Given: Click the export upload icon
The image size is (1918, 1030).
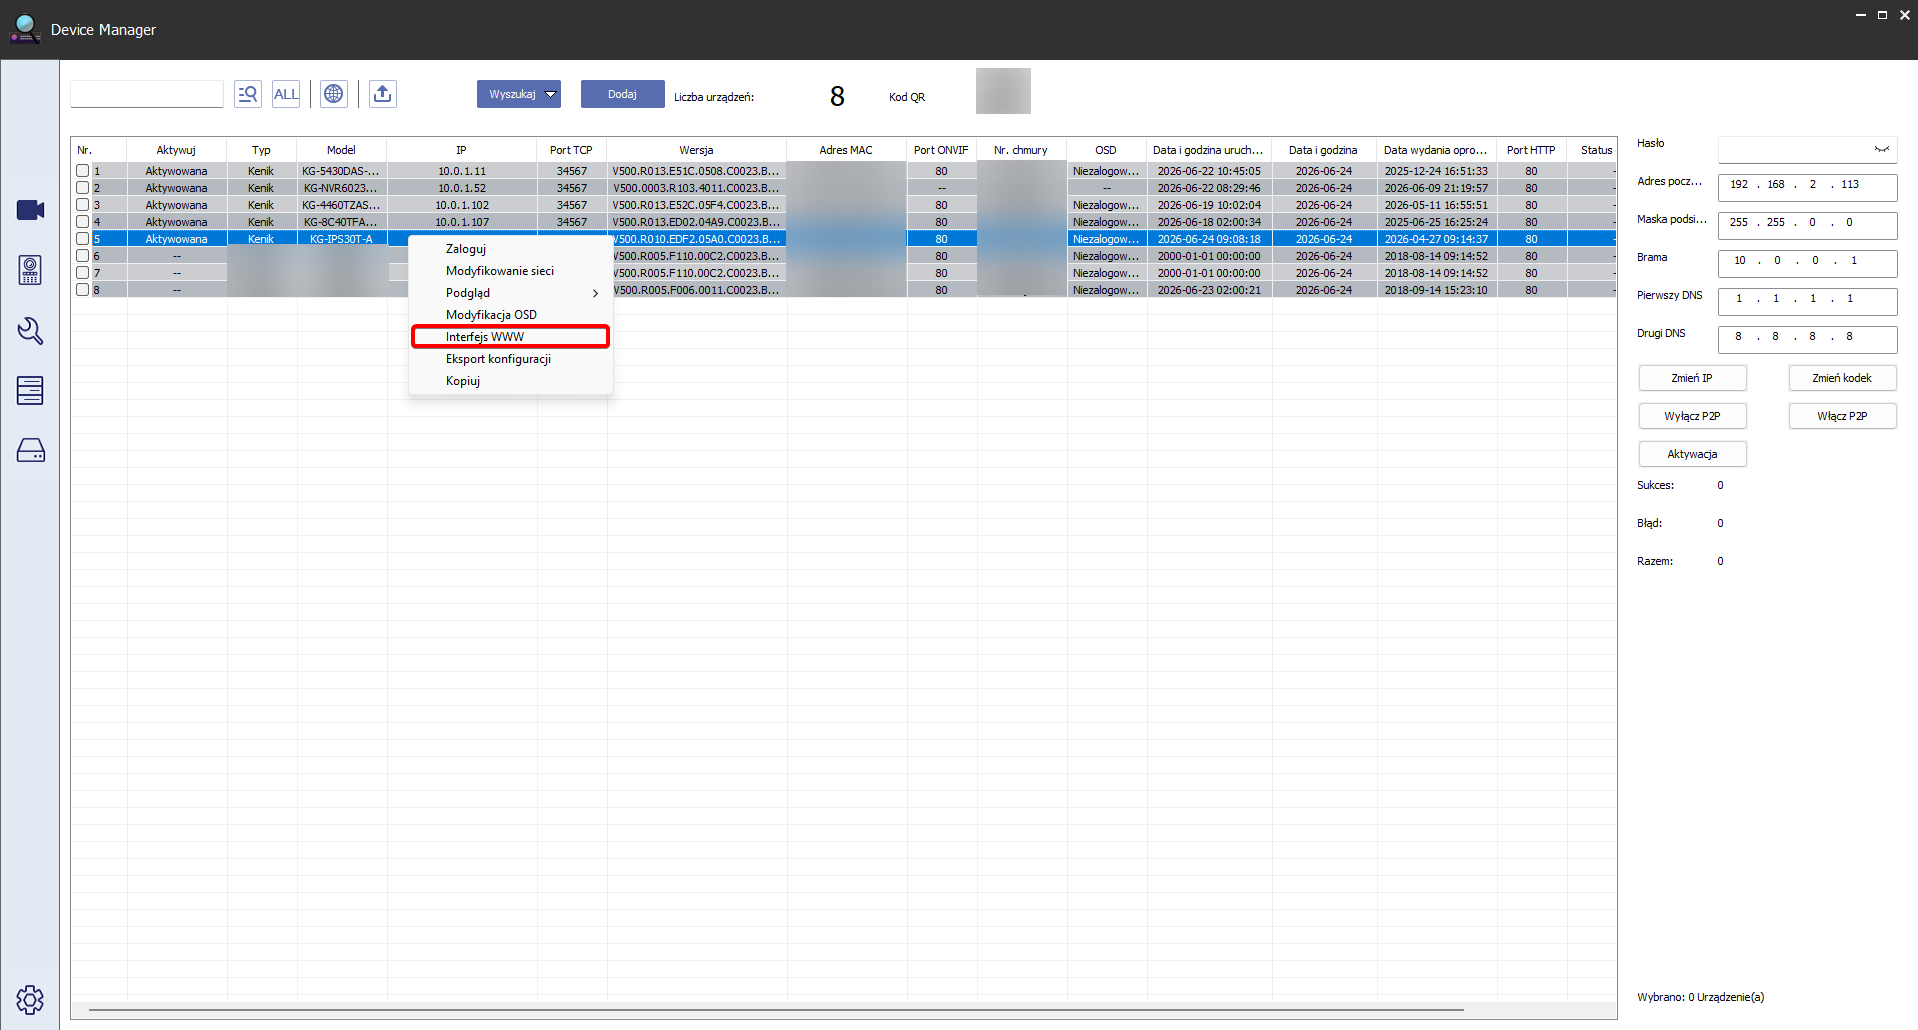Looking at the screenshot, I should point(383,94).
